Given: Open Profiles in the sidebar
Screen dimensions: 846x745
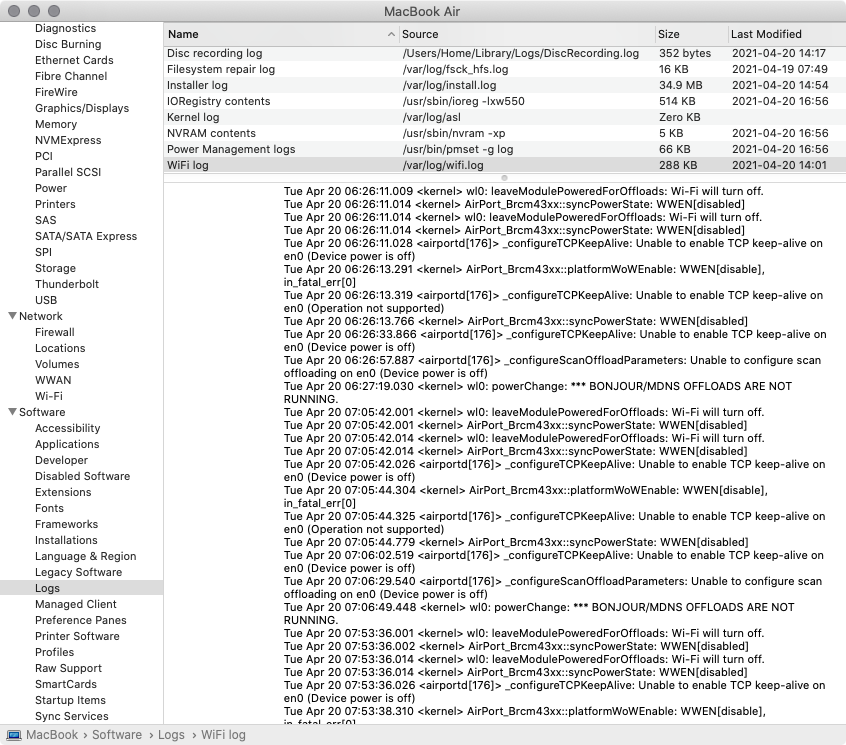Looking at the screenshot, I should tap(54, 652).
